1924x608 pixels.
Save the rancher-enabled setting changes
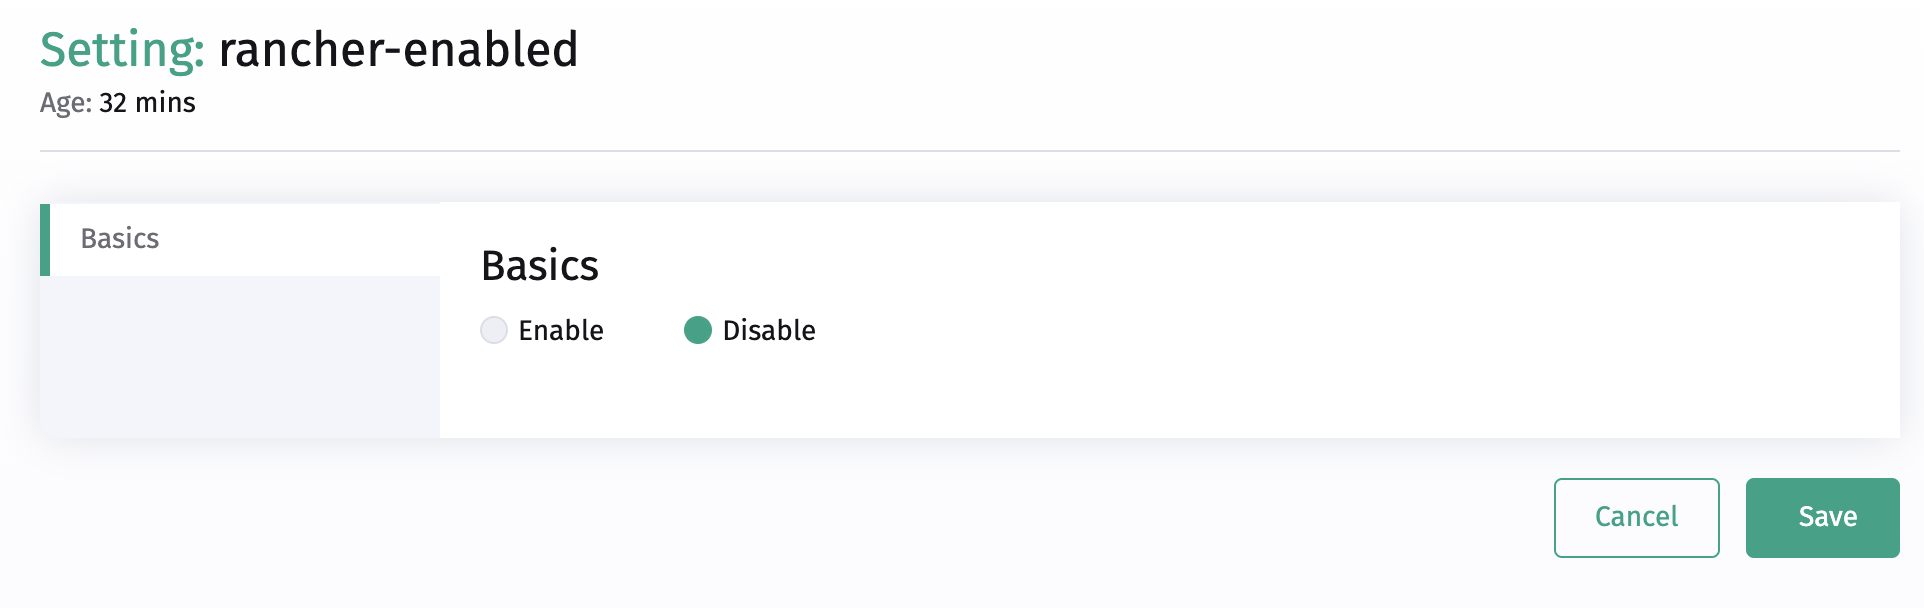coord(1823,517)
